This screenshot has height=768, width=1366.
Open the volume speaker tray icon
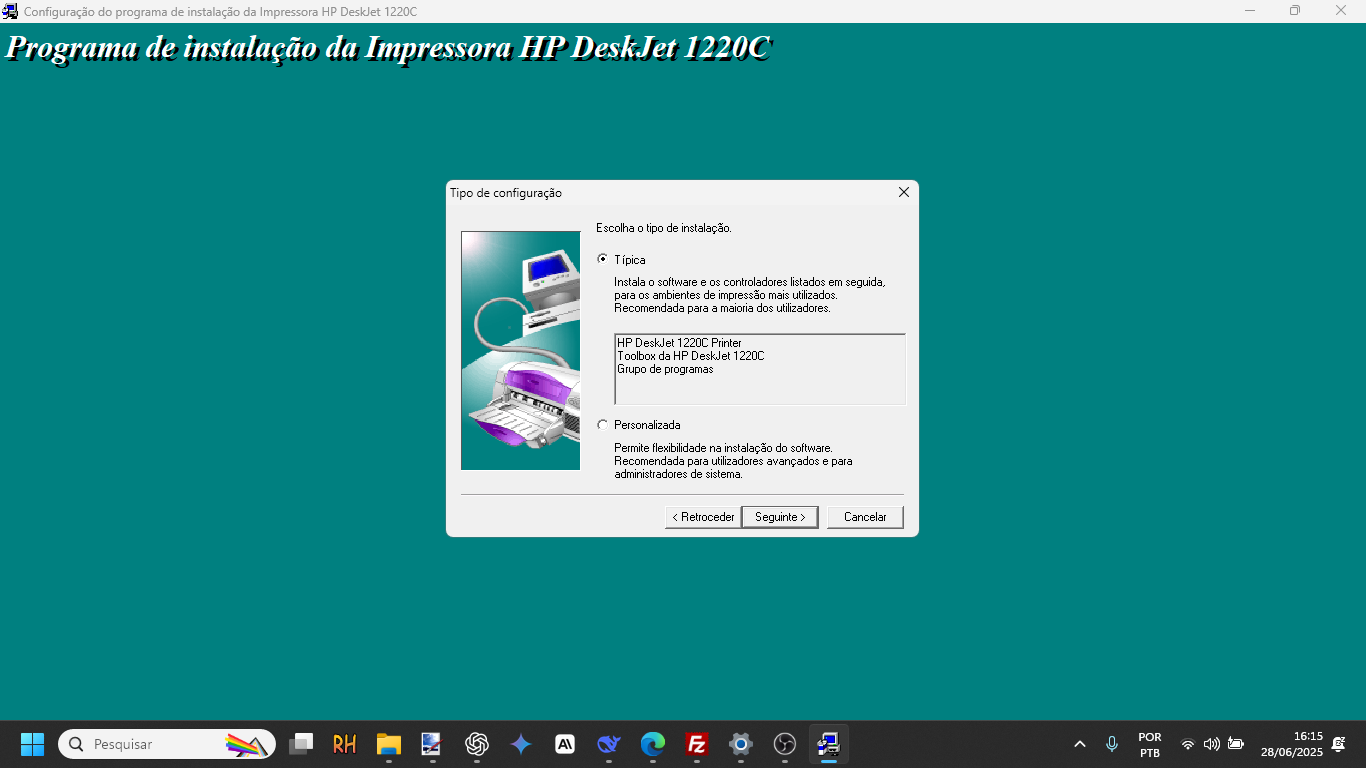[1212, 744]
